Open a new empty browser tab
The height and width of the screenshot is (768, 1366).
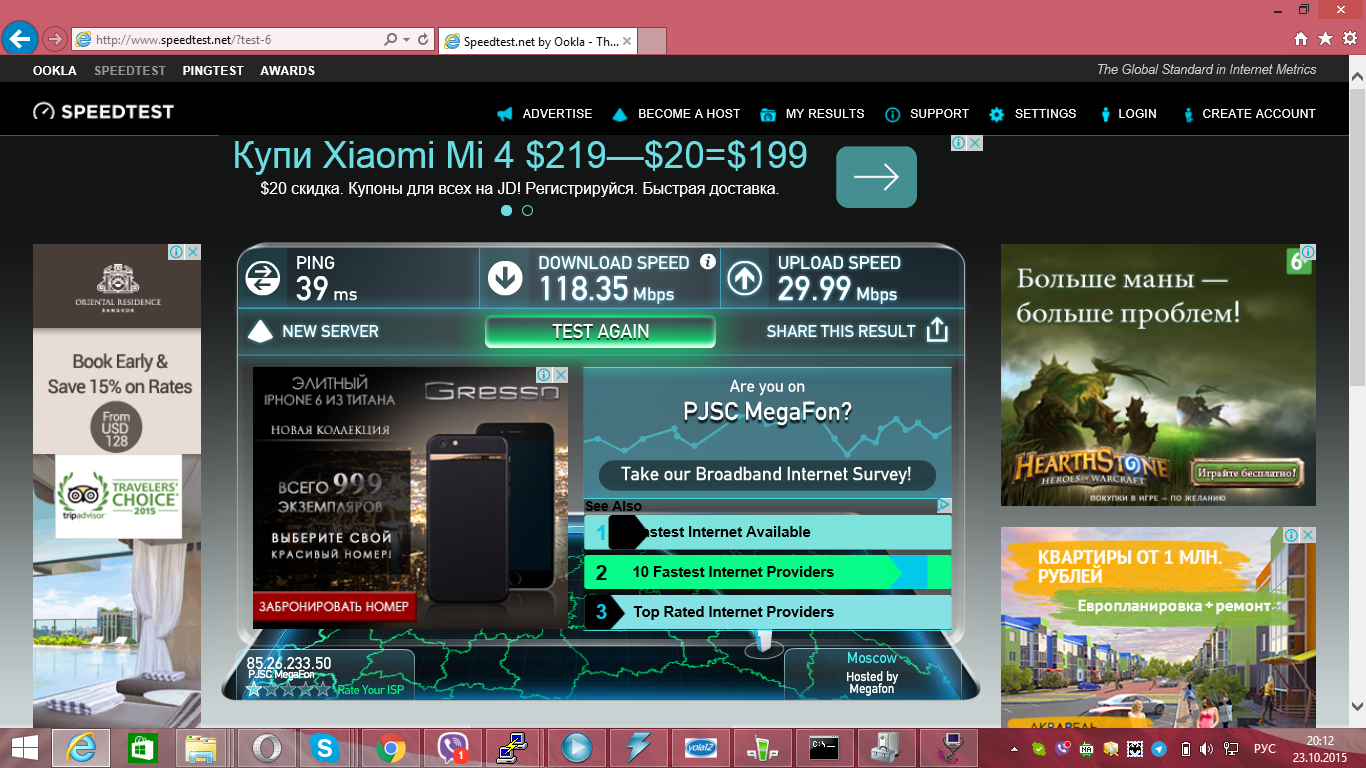tap(652, 41)
